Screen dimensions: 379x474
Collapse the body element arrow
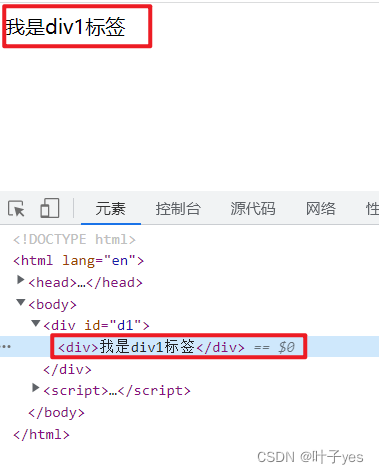[21, 302]
